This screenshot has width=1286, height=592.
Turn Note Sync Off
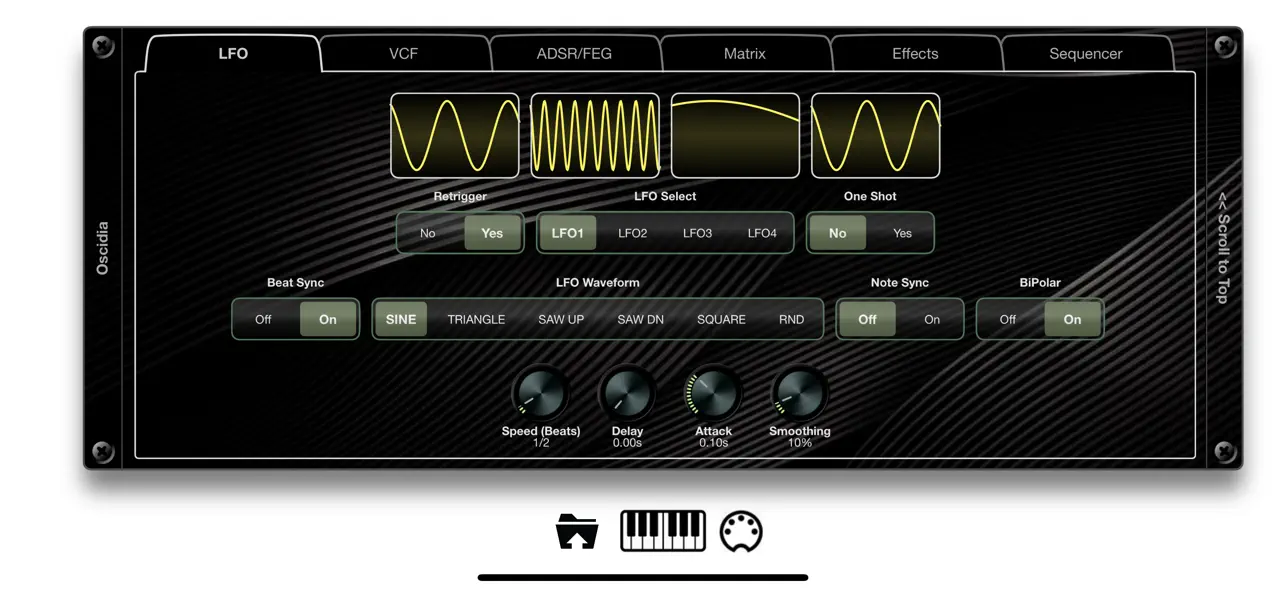(x=867, y=319)
